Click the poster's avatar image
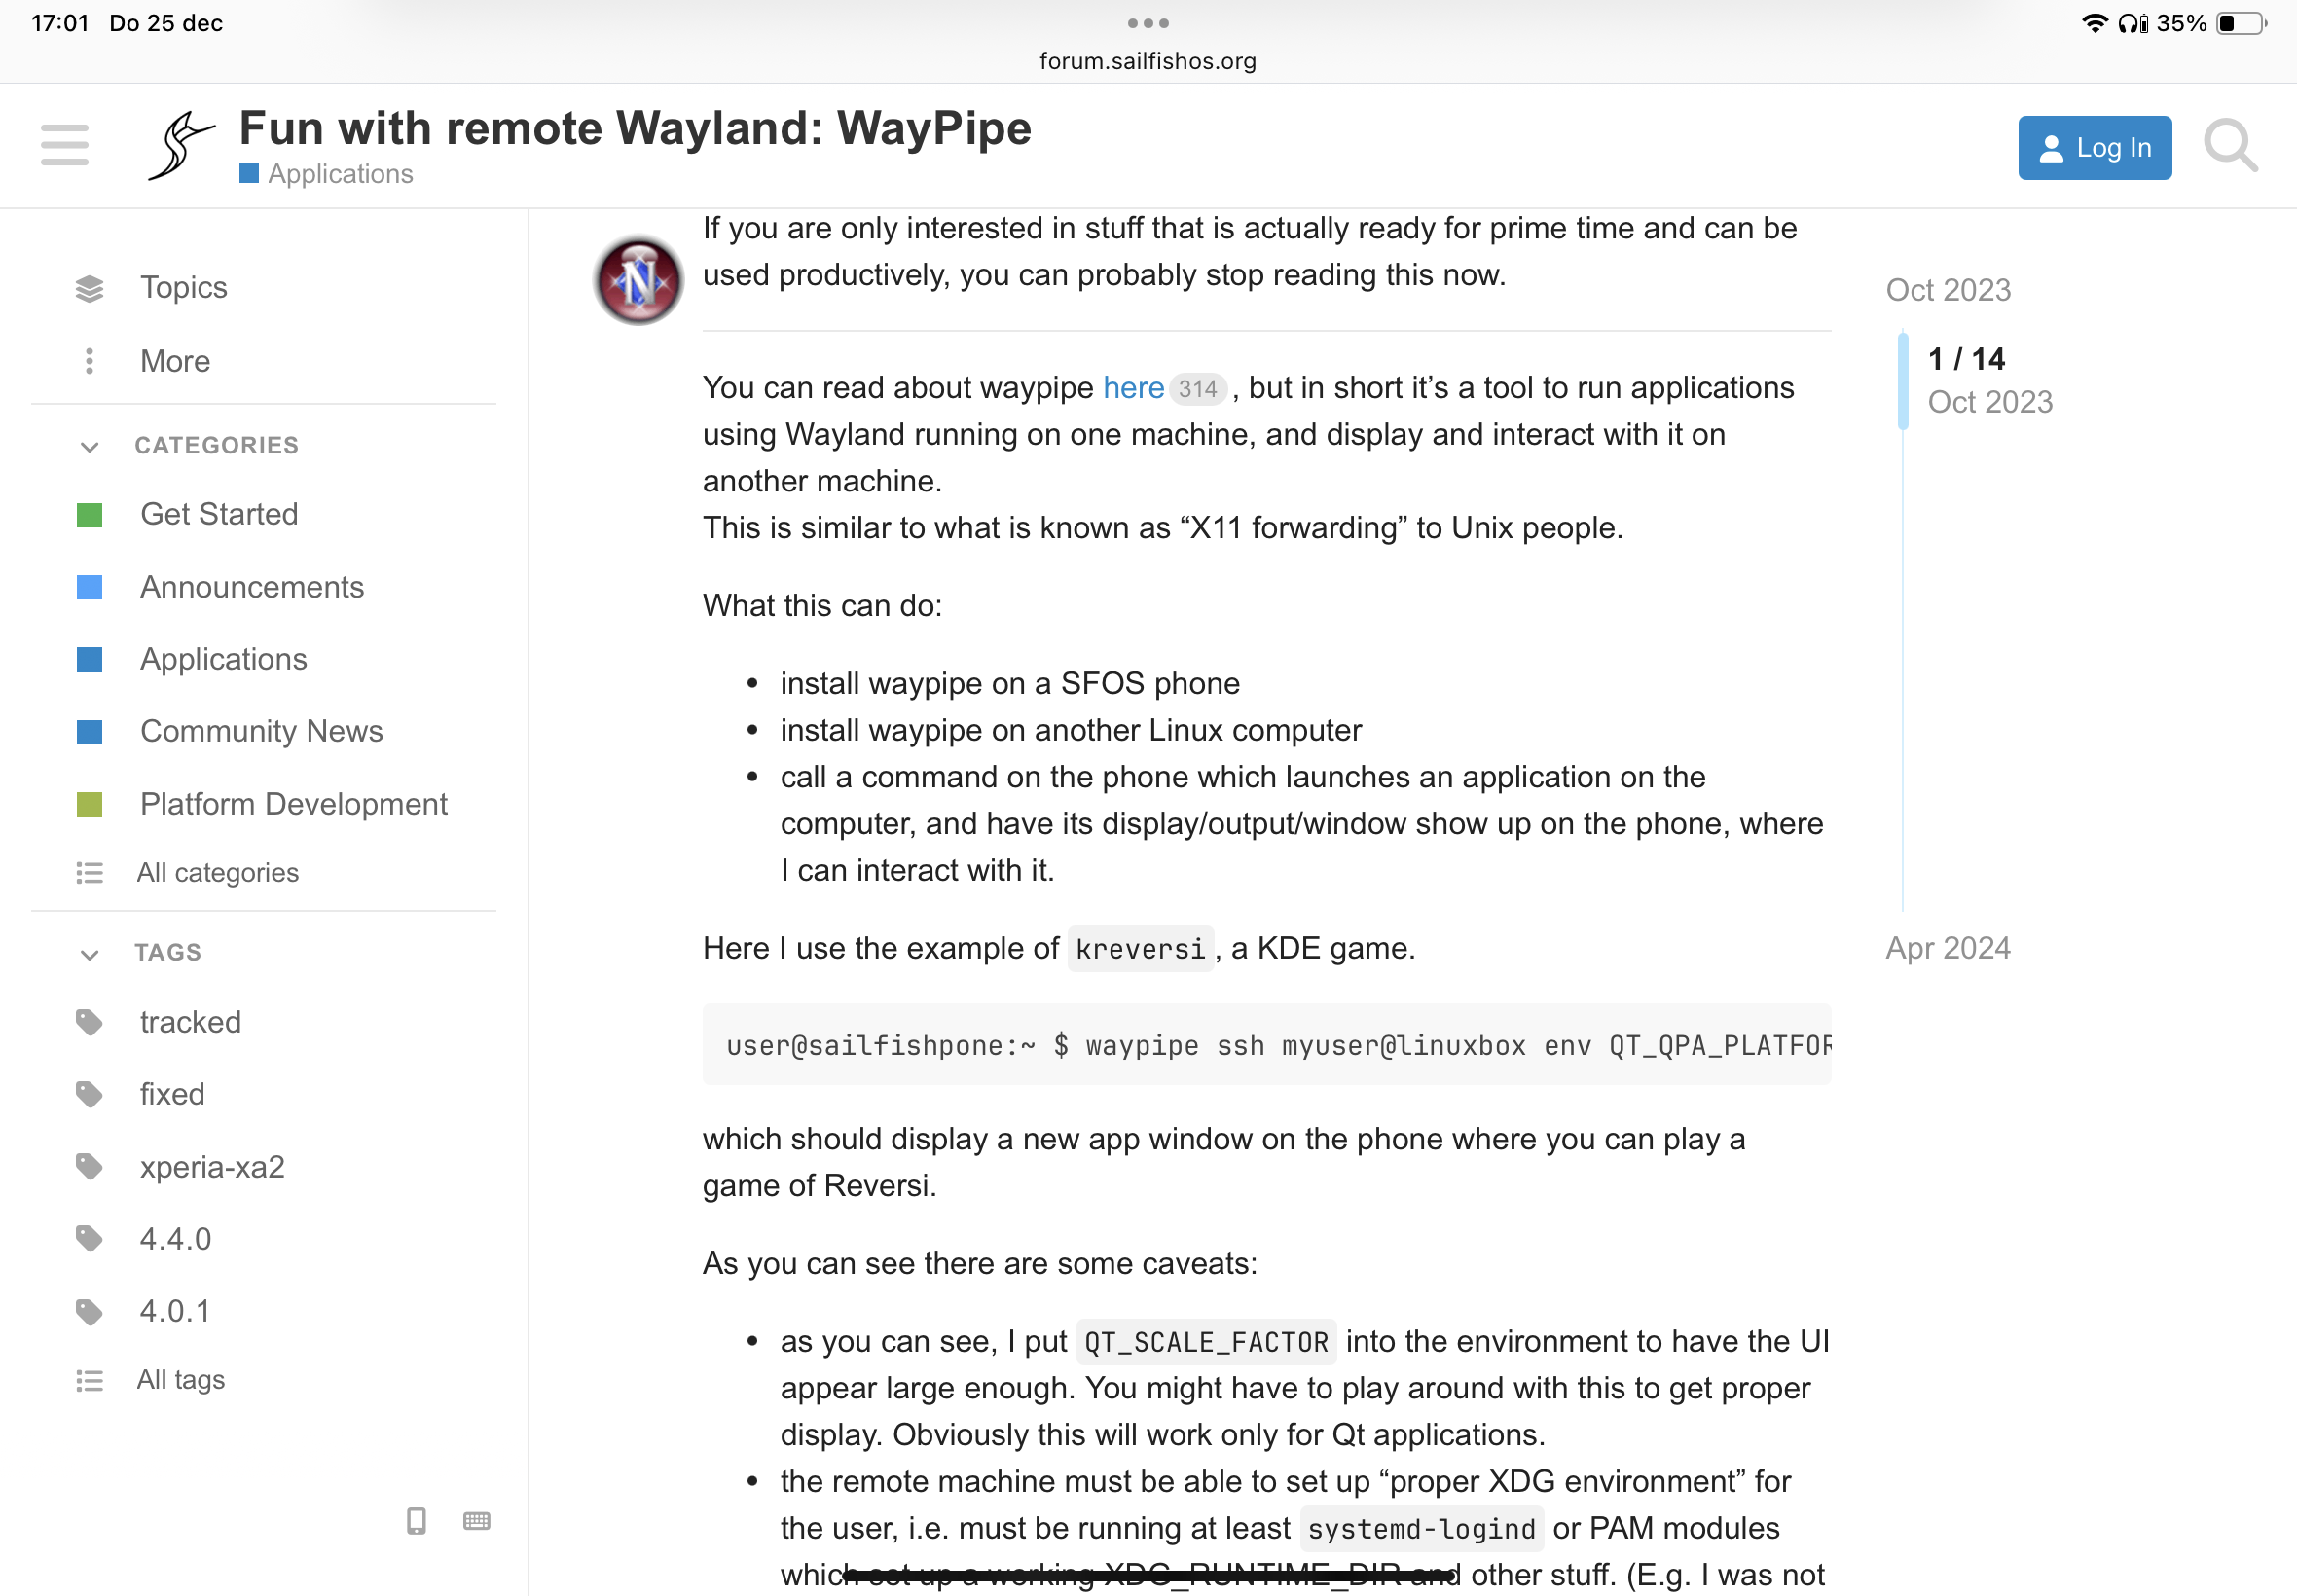The width and height of the screenshot is (2297, 1596). coord(638,281)
